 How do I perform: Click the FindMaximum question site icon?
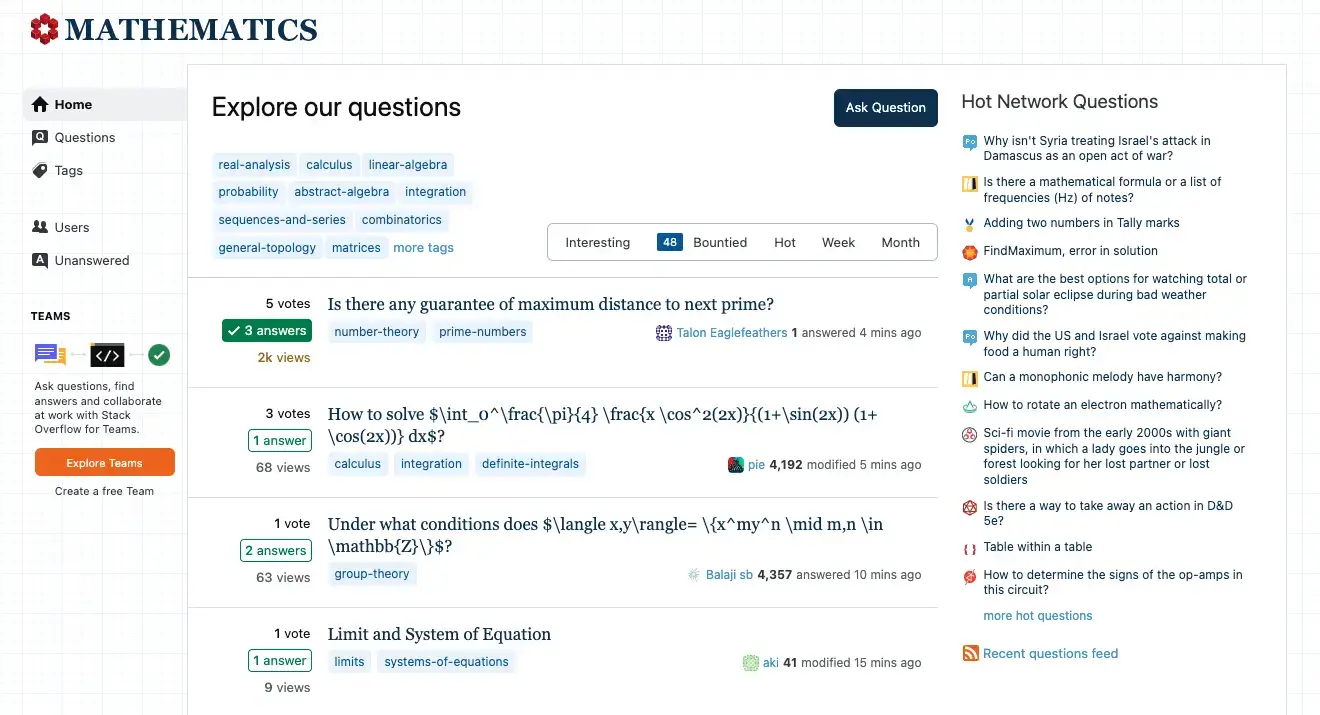tap(969, 252)
